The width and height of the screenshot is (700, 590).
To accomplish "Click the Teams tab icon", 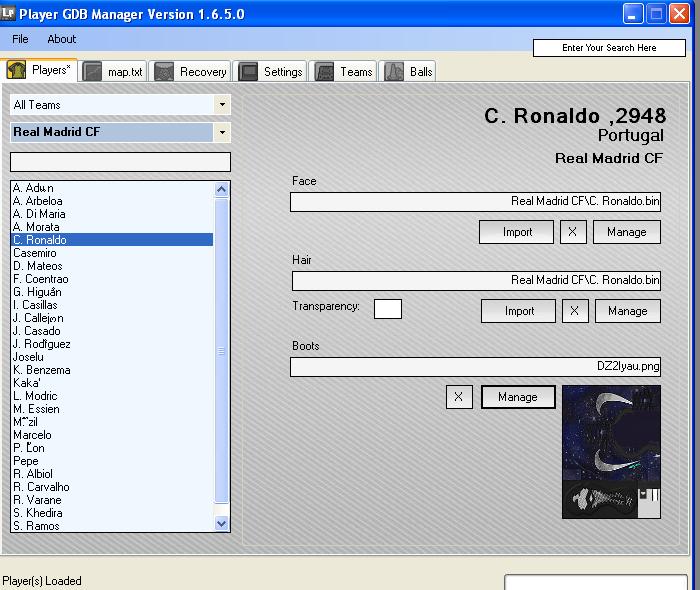I will click(x=324, y=72).
